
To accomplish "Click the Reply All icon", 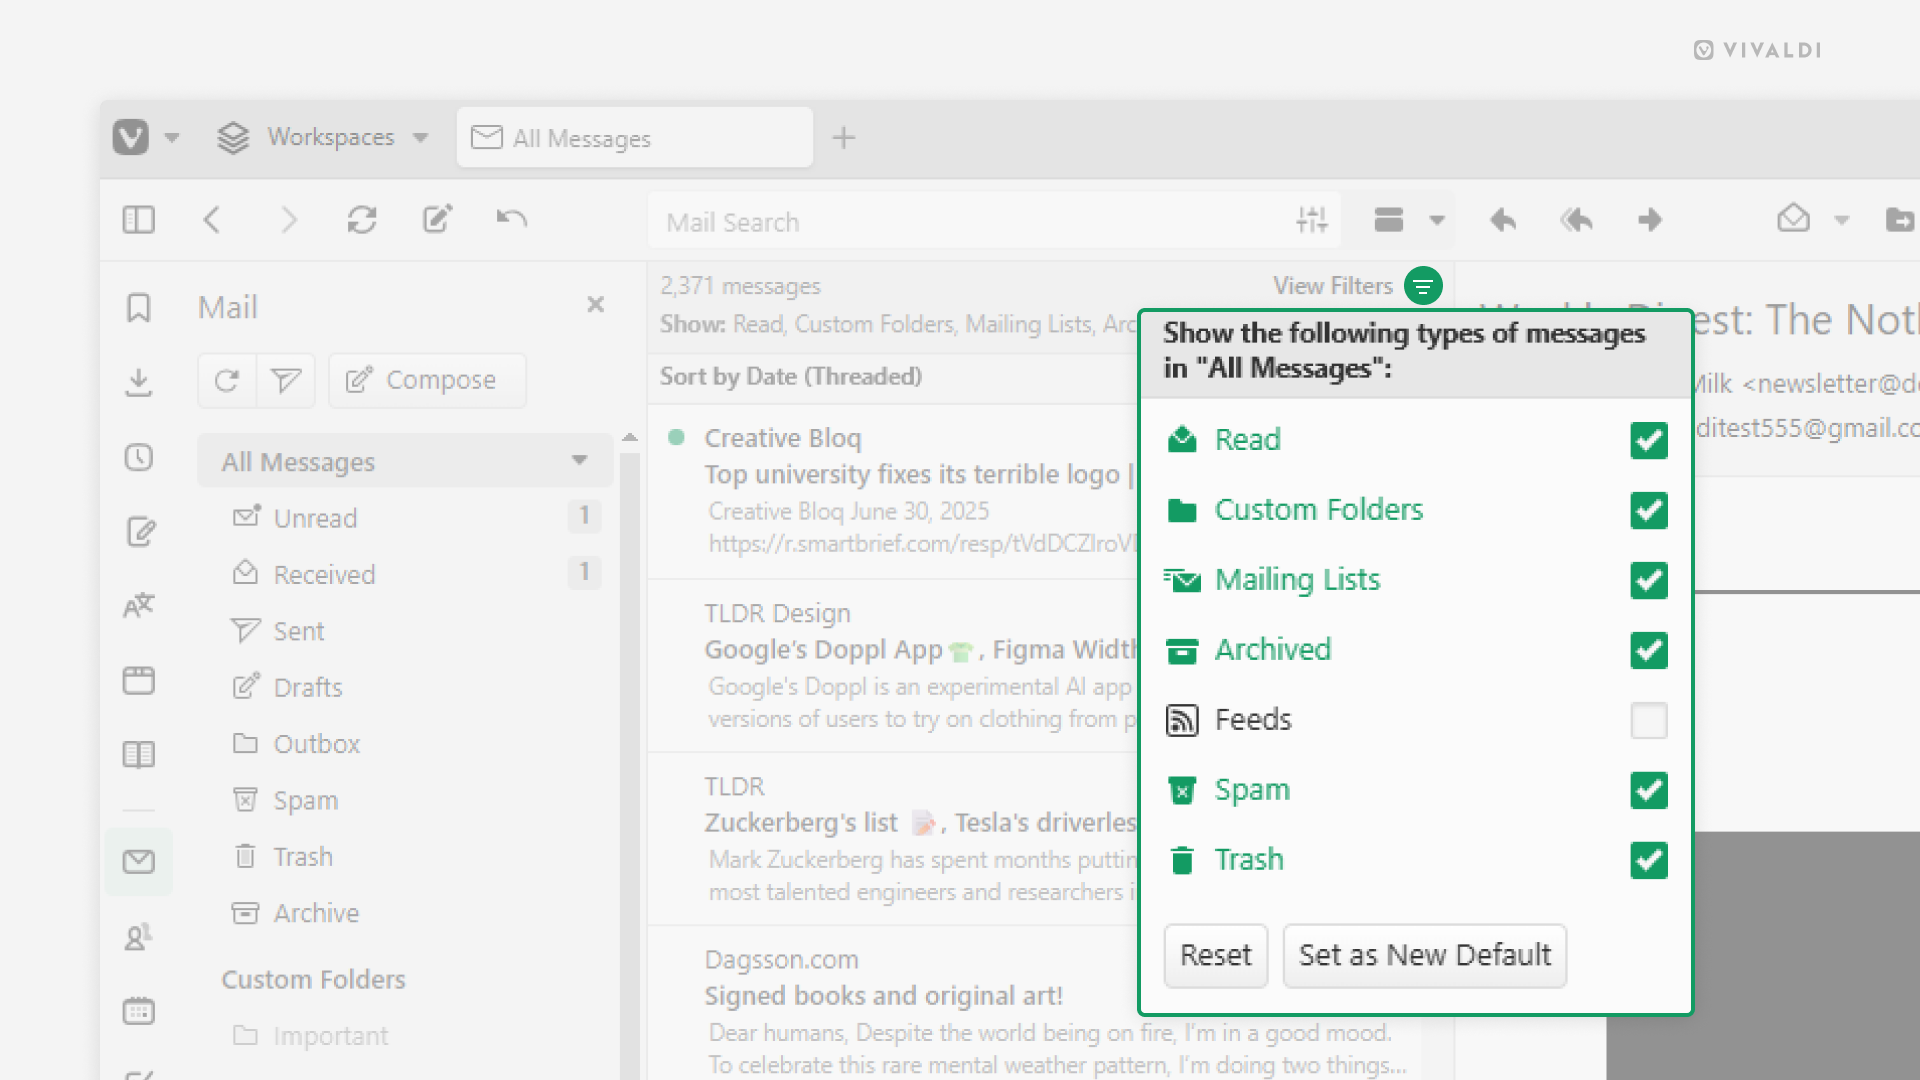I will pyautogui.click(x=1577, y=220).
